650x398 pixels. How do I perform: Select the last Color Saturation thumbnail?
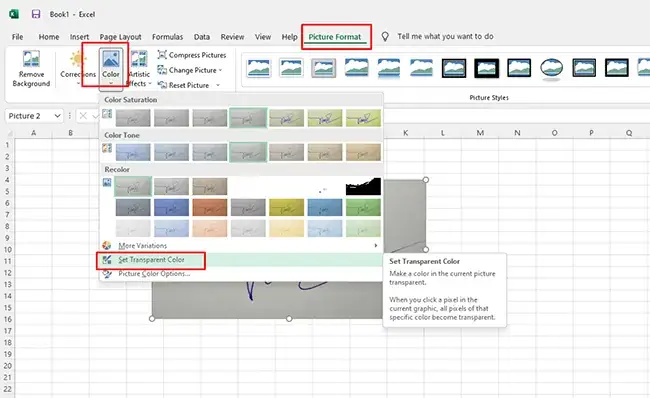point(363,118)
